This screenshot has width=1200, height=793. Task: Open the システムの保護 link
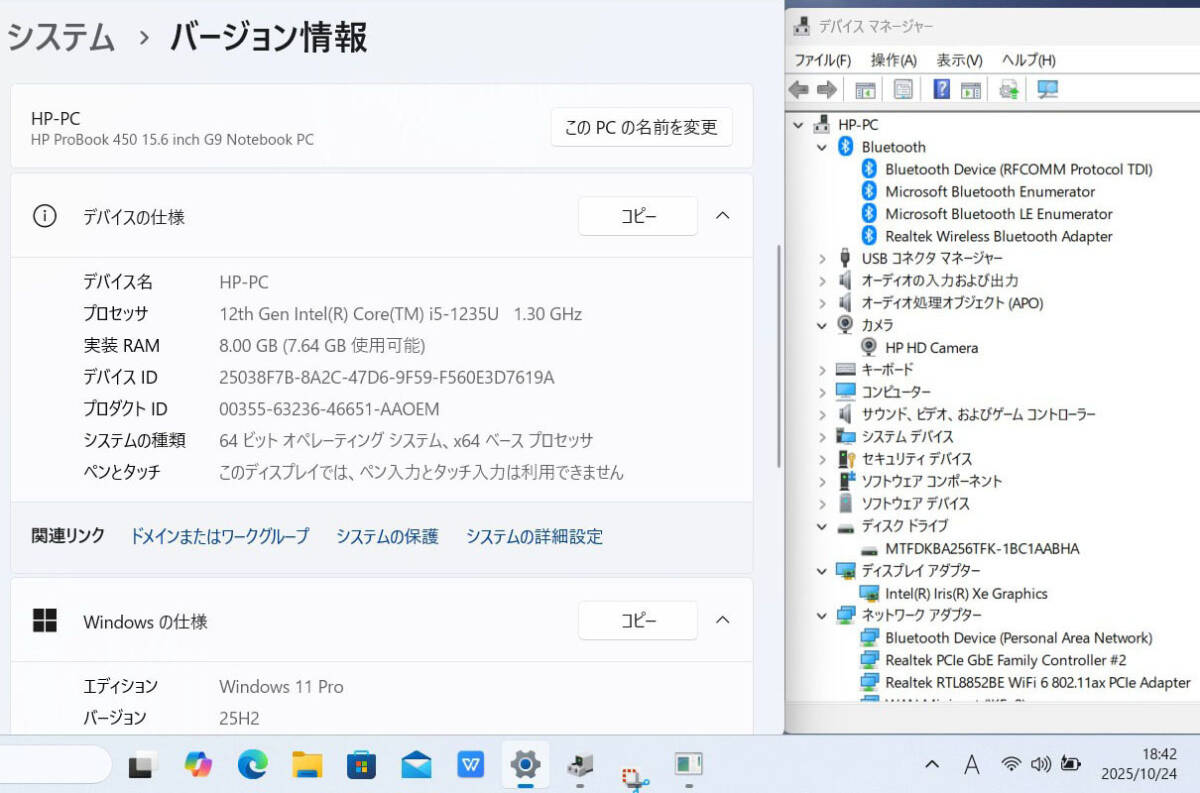[387, 537]
